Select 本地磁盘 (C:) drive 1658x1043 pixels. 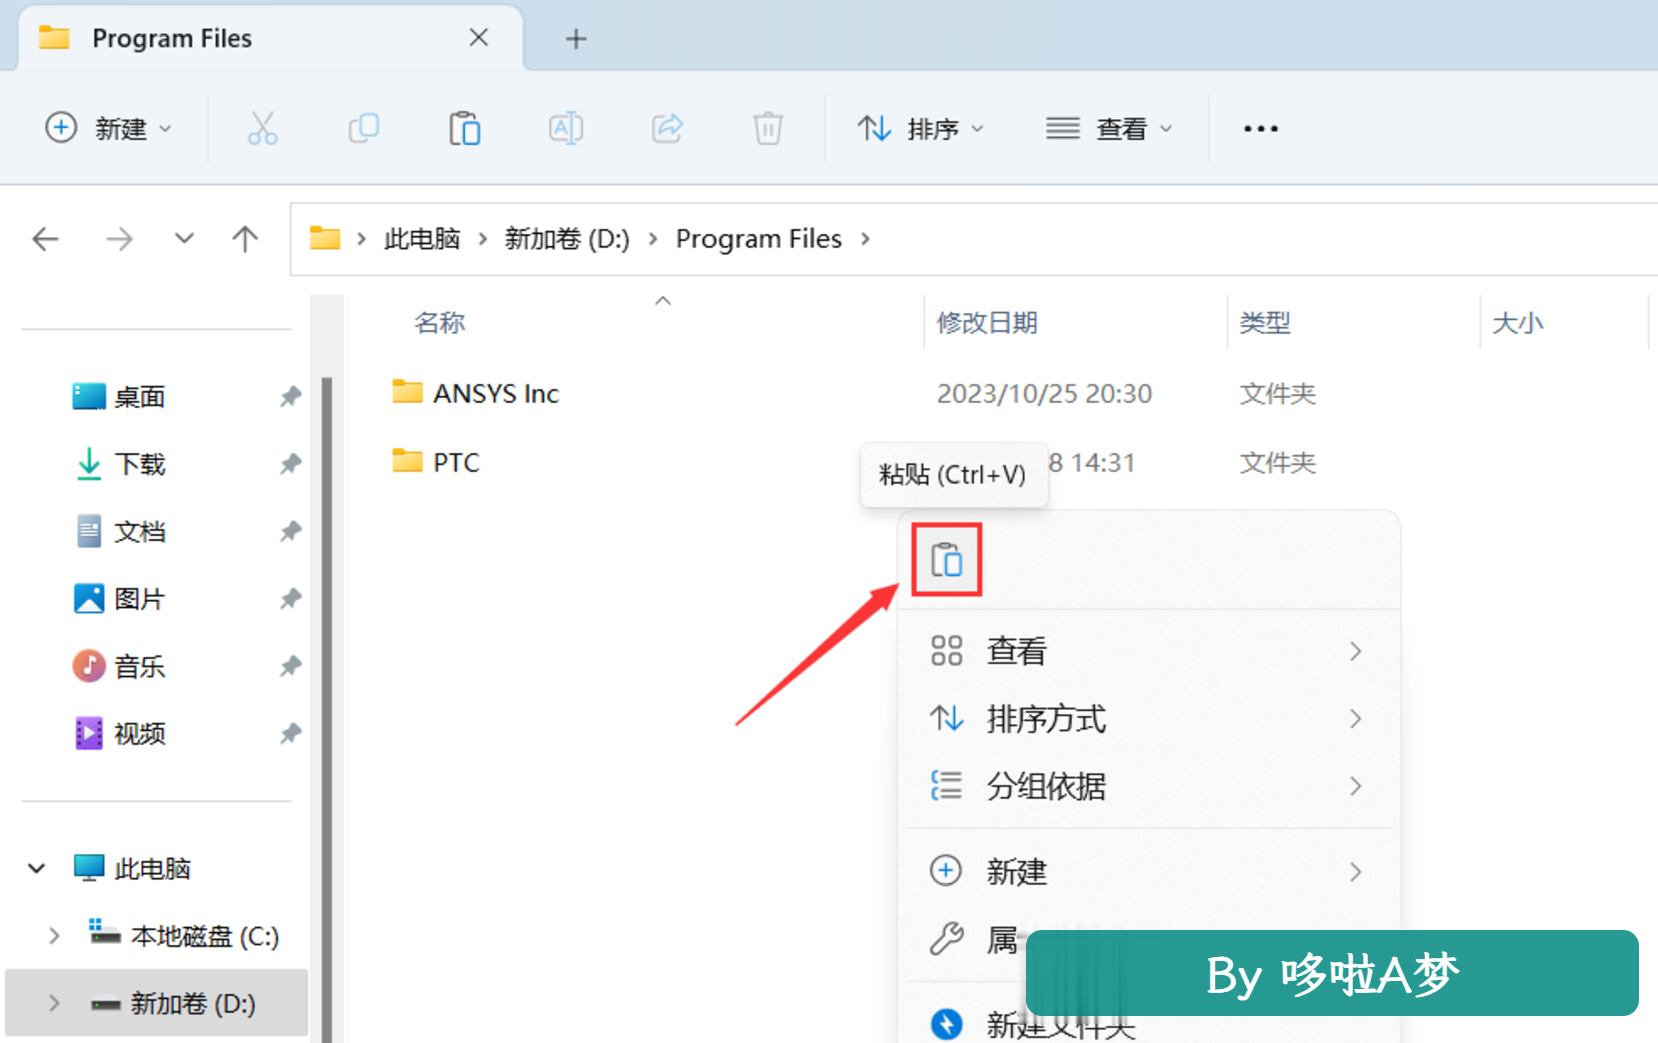pyautogui.click(x=205, y=936)
